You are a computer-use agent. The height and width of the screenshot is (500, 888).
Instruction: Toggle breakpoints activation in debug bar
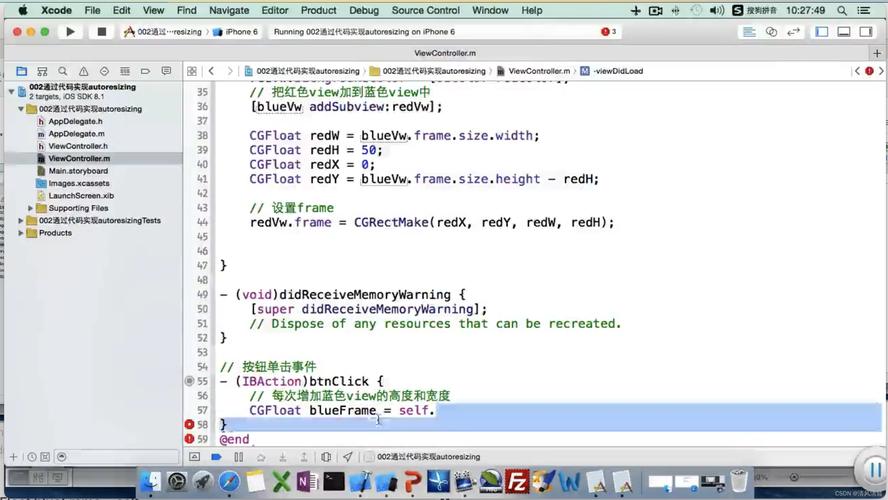tap(216, 456)
